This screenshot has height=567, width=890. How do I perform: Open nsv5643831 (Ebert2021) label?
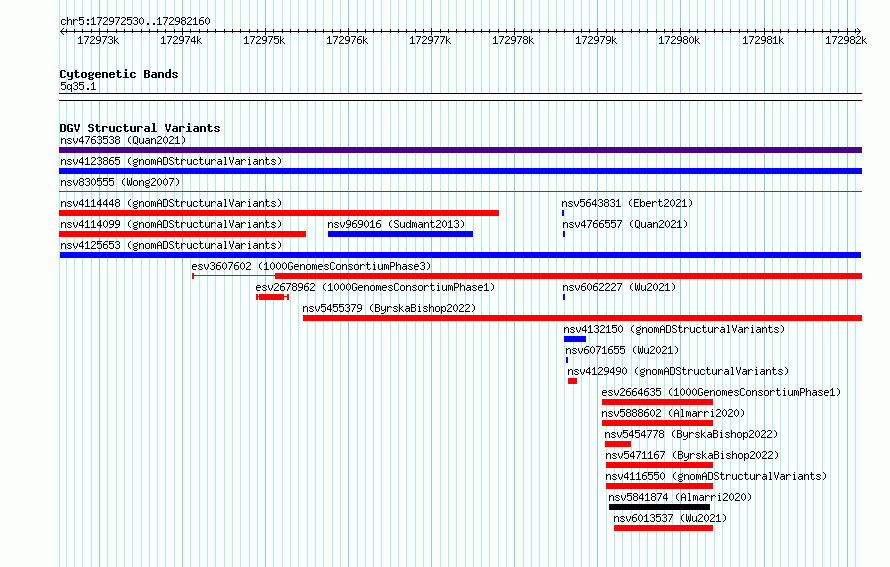627,203
